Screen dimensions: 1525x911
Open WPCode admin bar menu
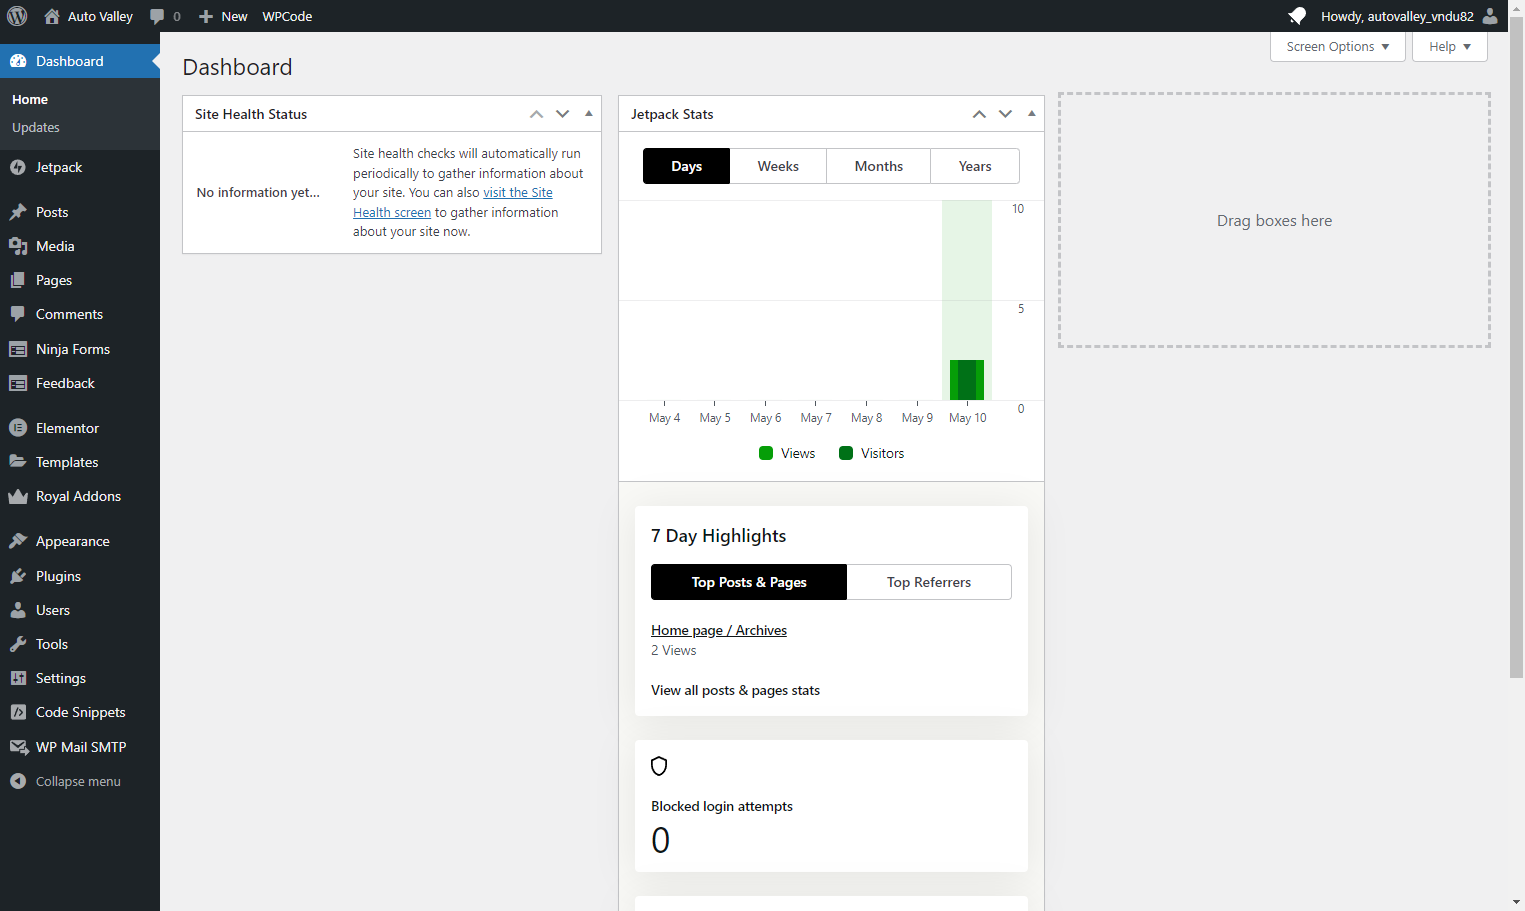[x=287, y=16]
